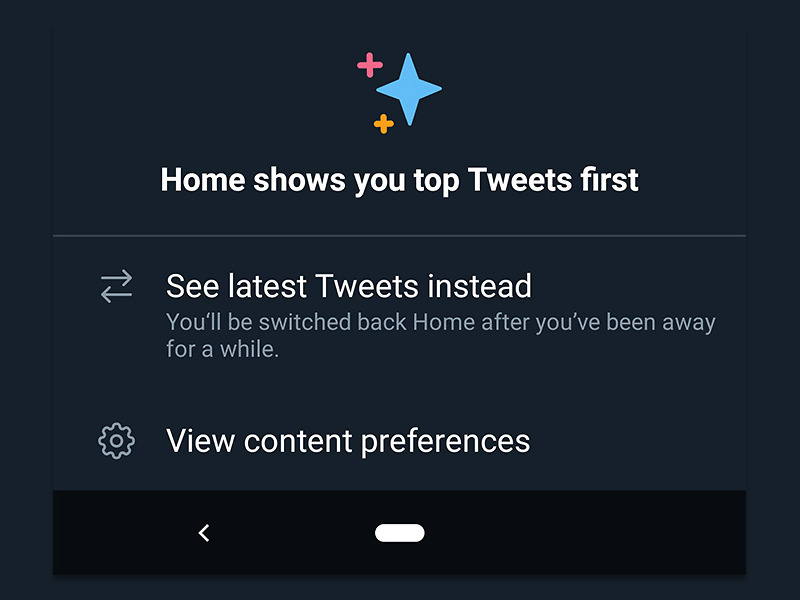This screenshot has width=800, height=600.
Task: Tap 'for a while.' in the description
Action: tap(222, 349)
